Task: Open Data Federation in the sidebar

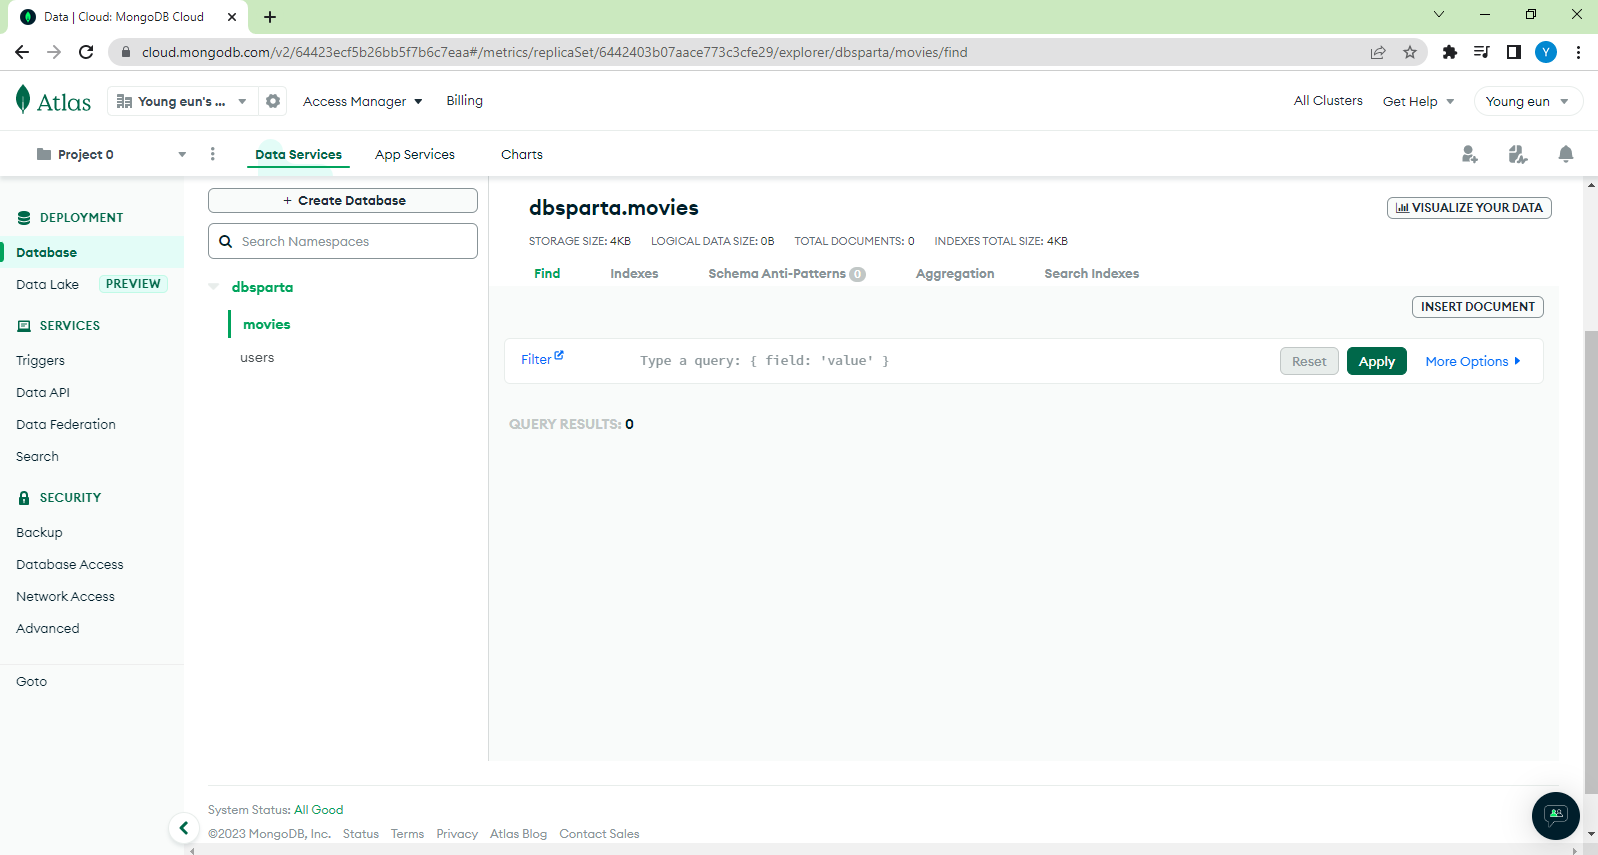Action: pyautogui.click(x=66, y=424)
